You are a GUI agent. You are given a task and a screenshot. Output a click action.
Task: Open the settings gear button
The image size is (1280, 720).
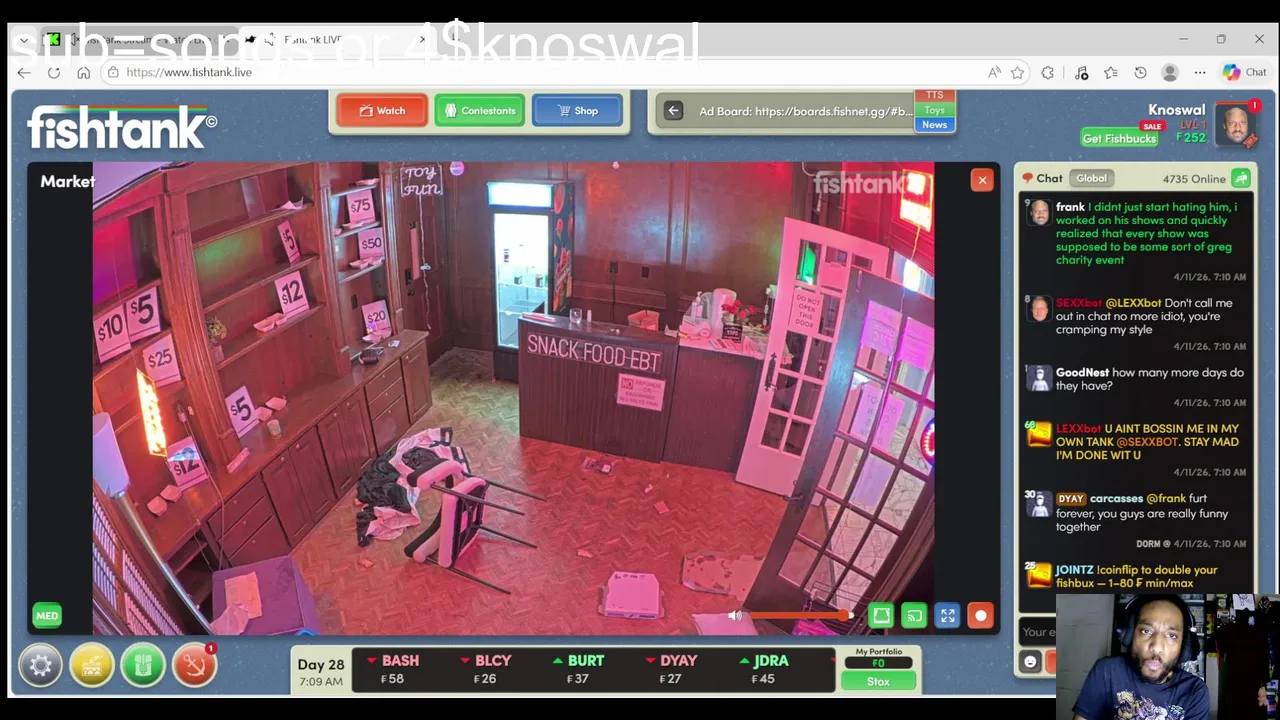click(40, 665)
